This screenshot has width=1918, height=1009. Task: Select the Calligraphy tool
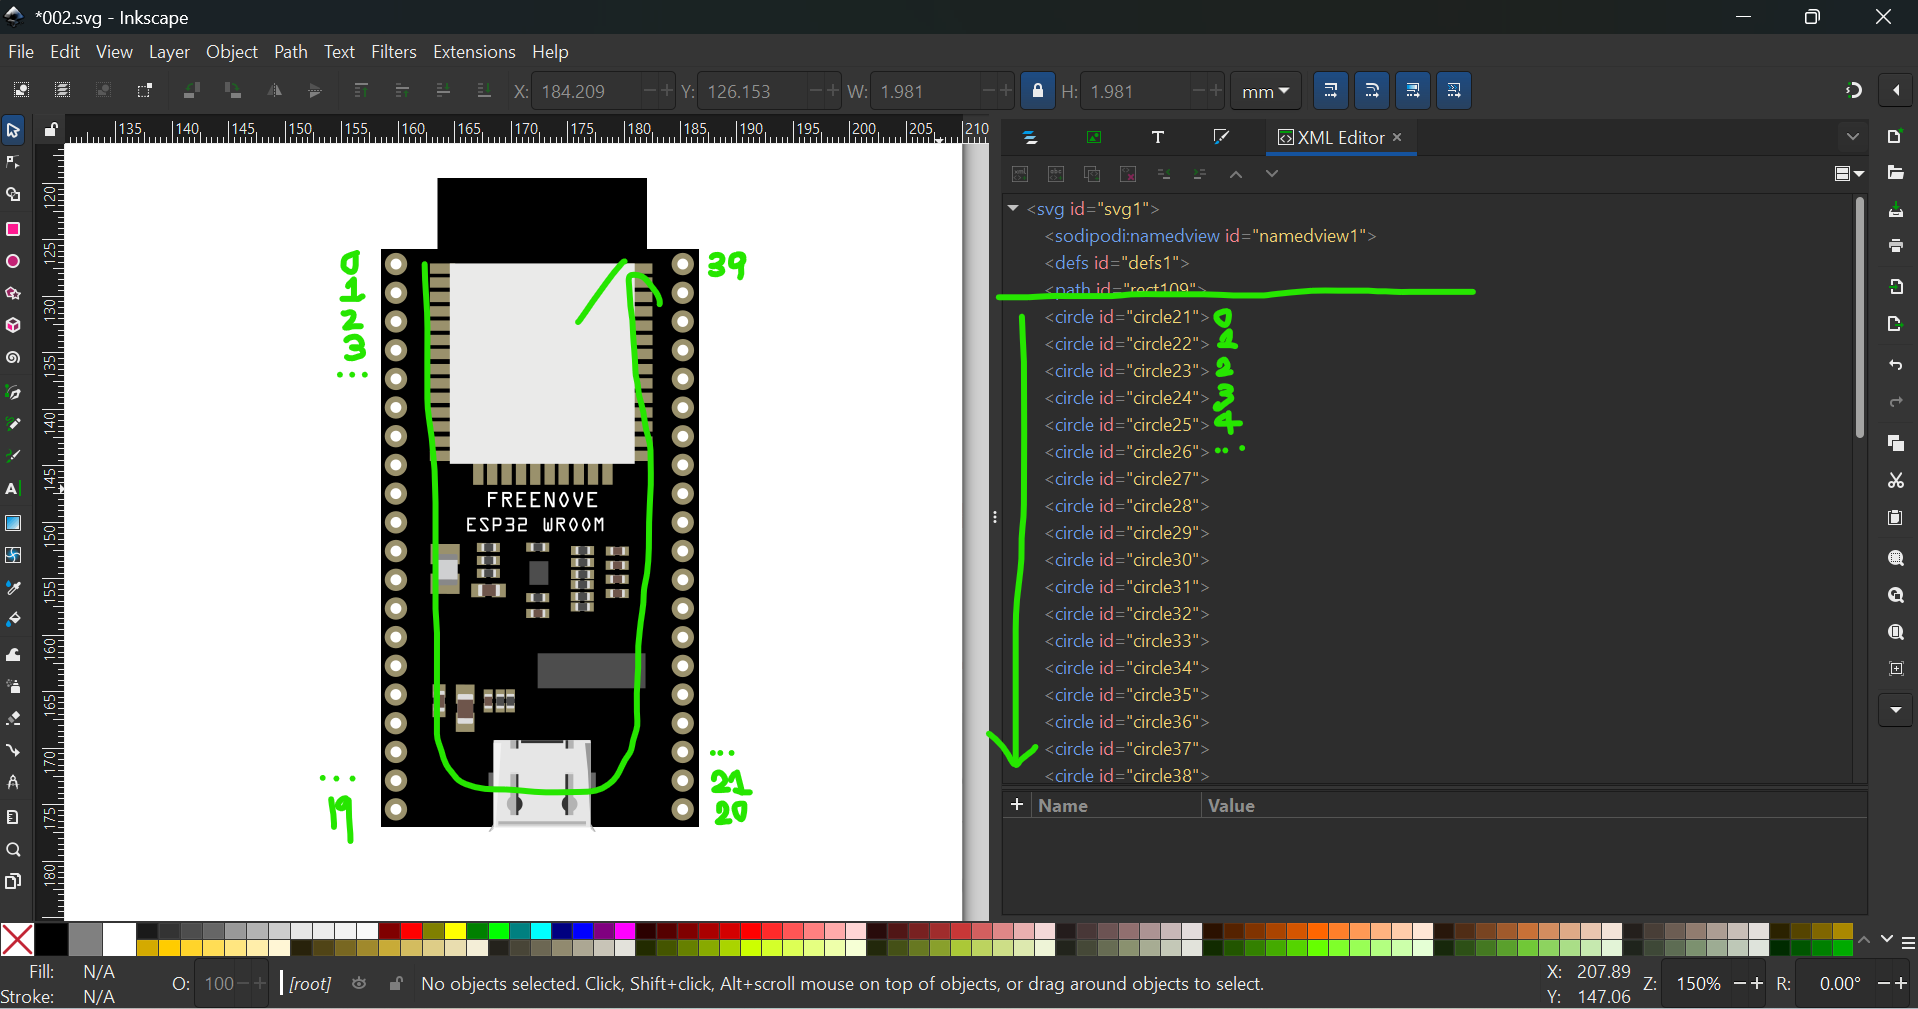click(x=13, y=457)
